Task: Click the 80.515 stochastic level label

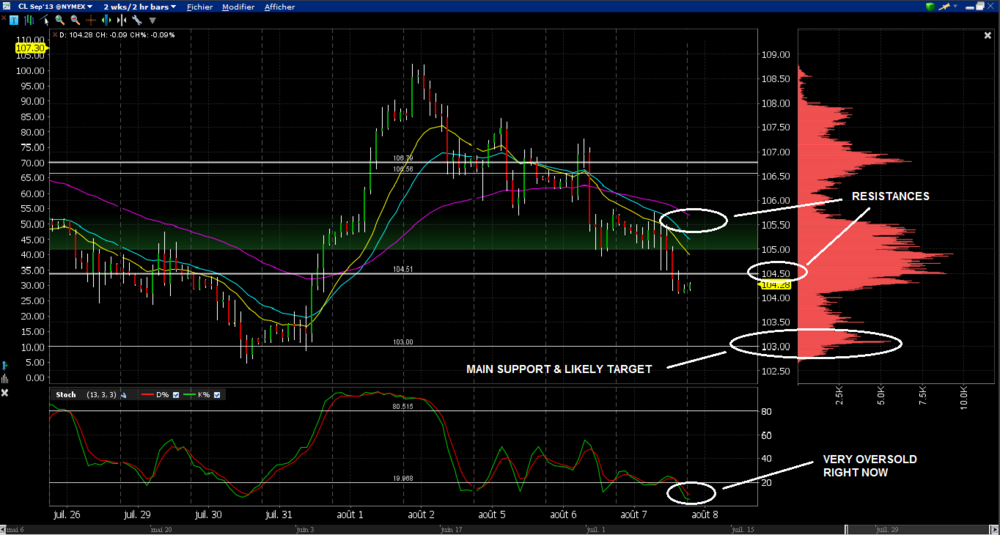Action: 403,406
